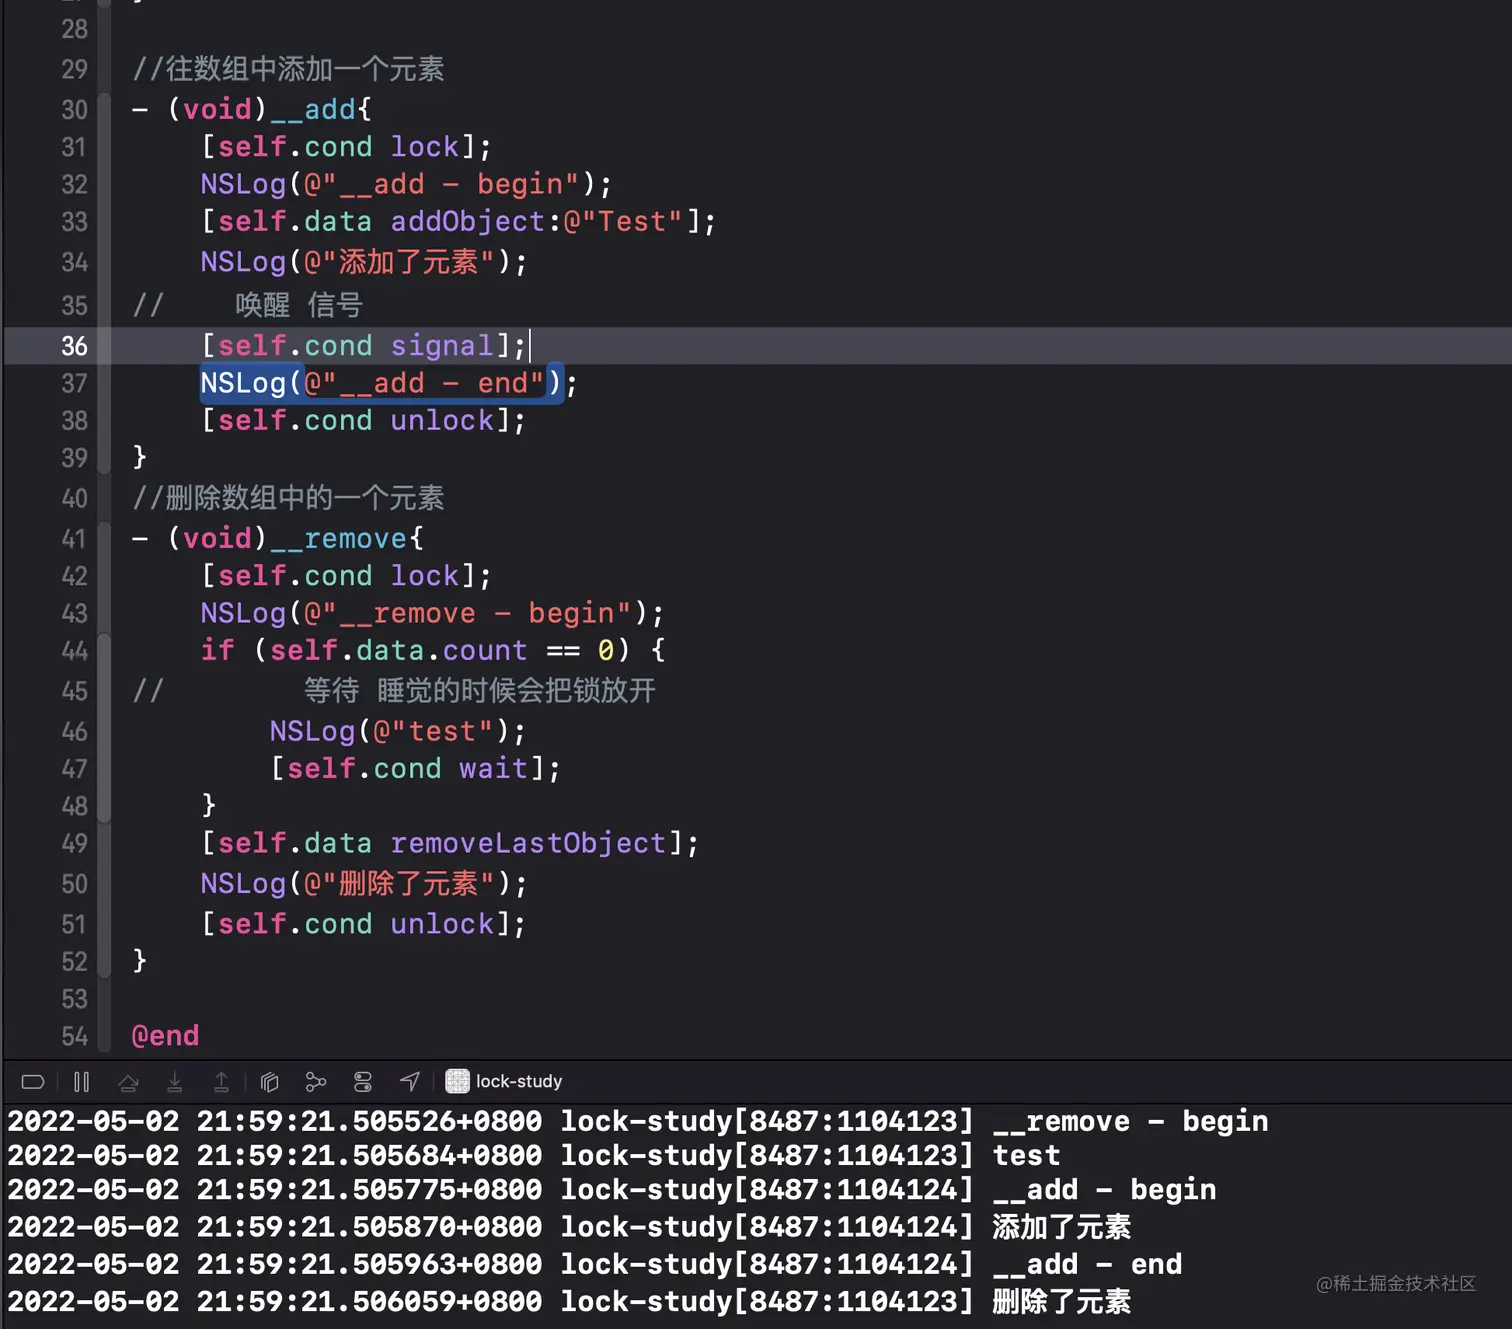Click the @end keyword on line 54
Screen dimensions: 1512x1329
[x=165, y=1036]
